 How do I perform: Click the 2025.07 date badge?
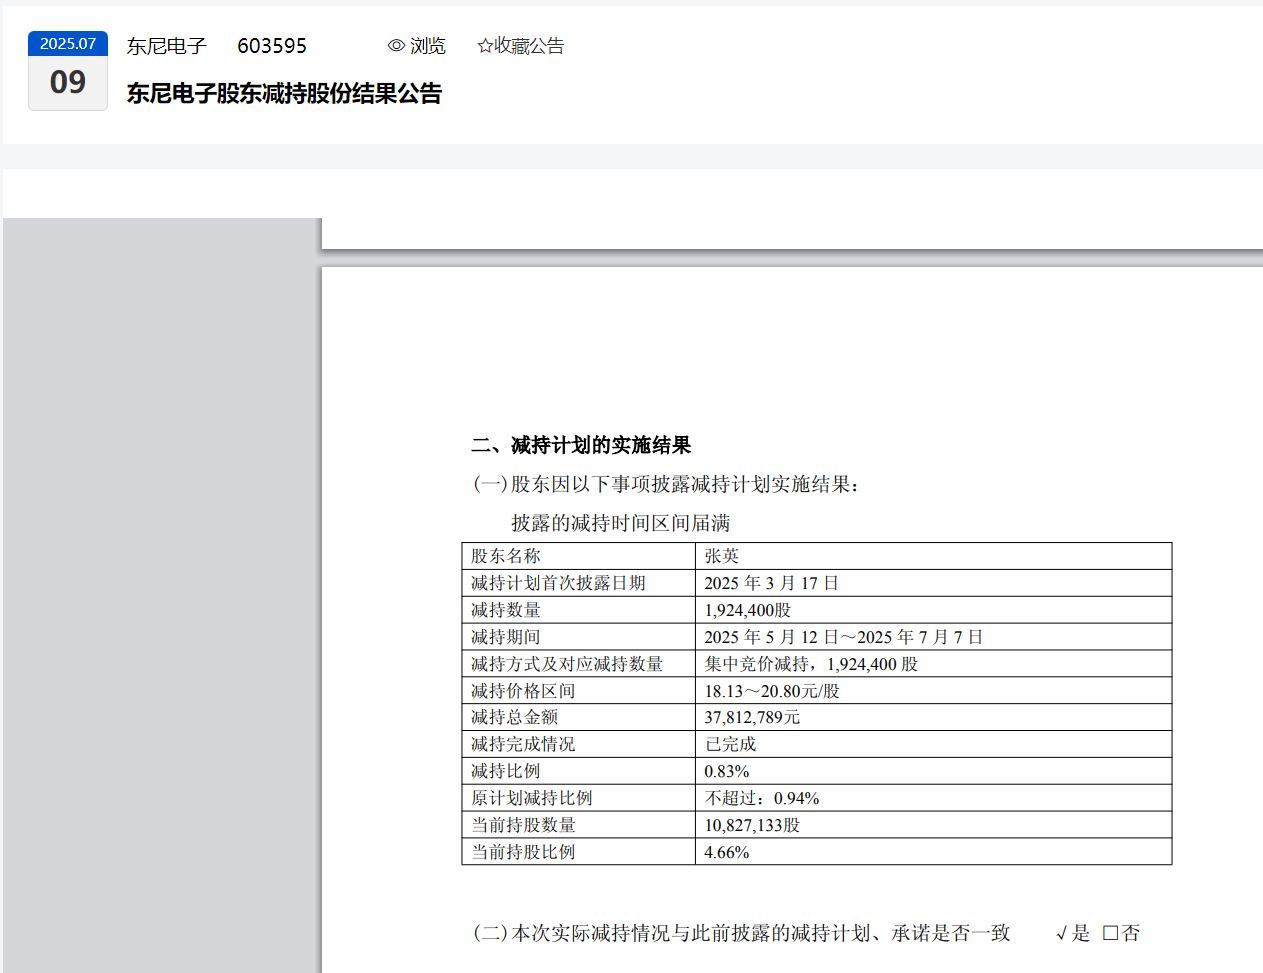point(68,44)
